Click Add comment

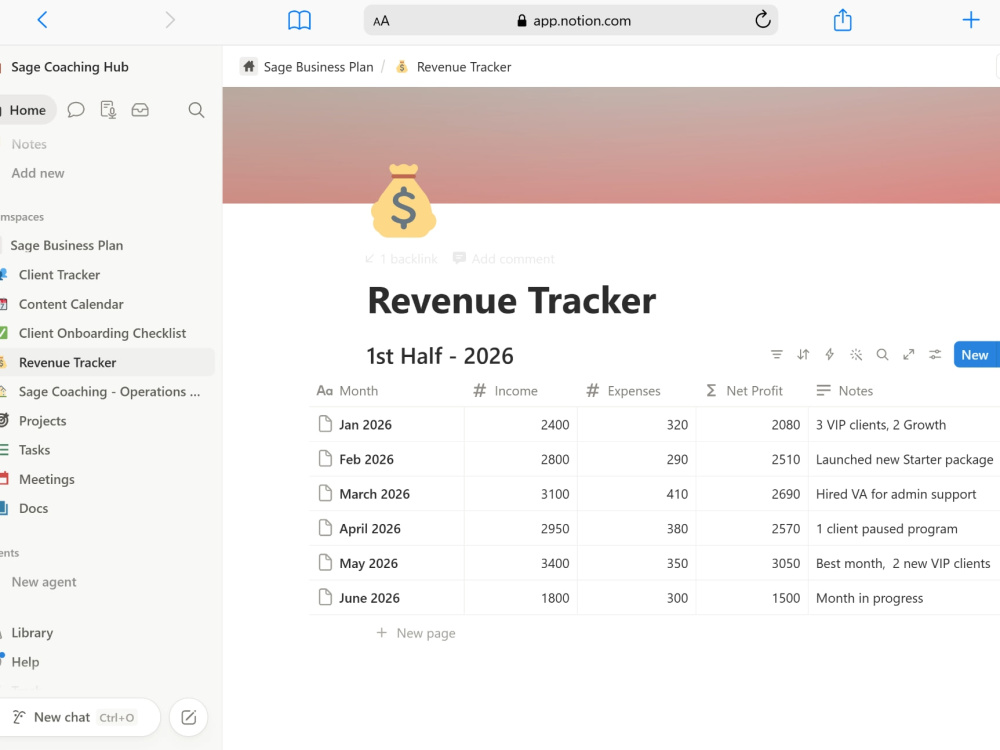point(504,259)
